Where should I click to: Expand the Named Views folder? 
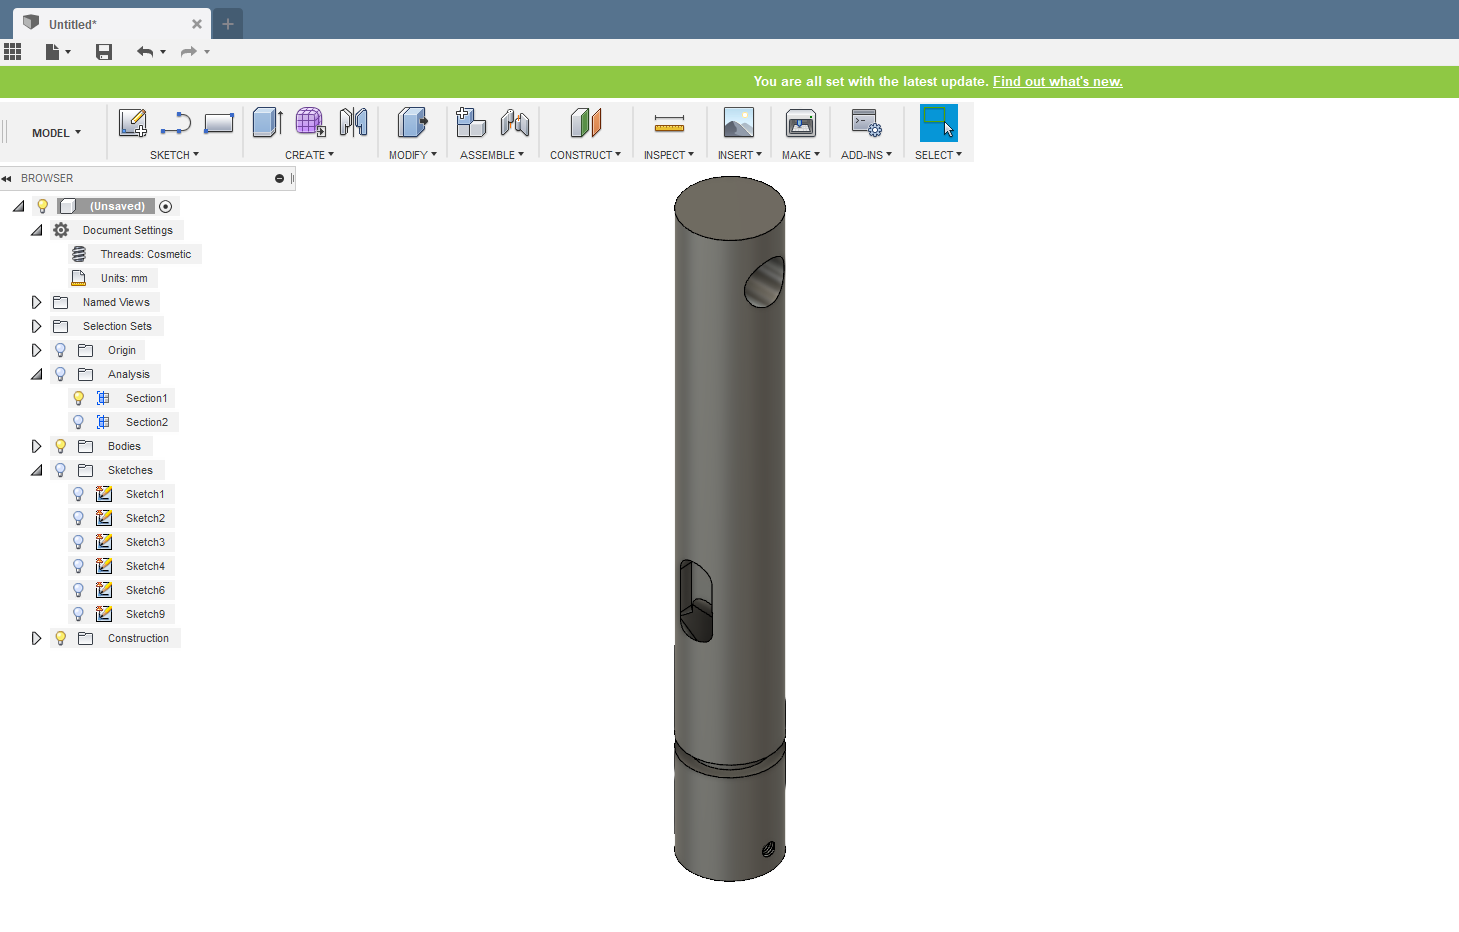coord(37,301)
